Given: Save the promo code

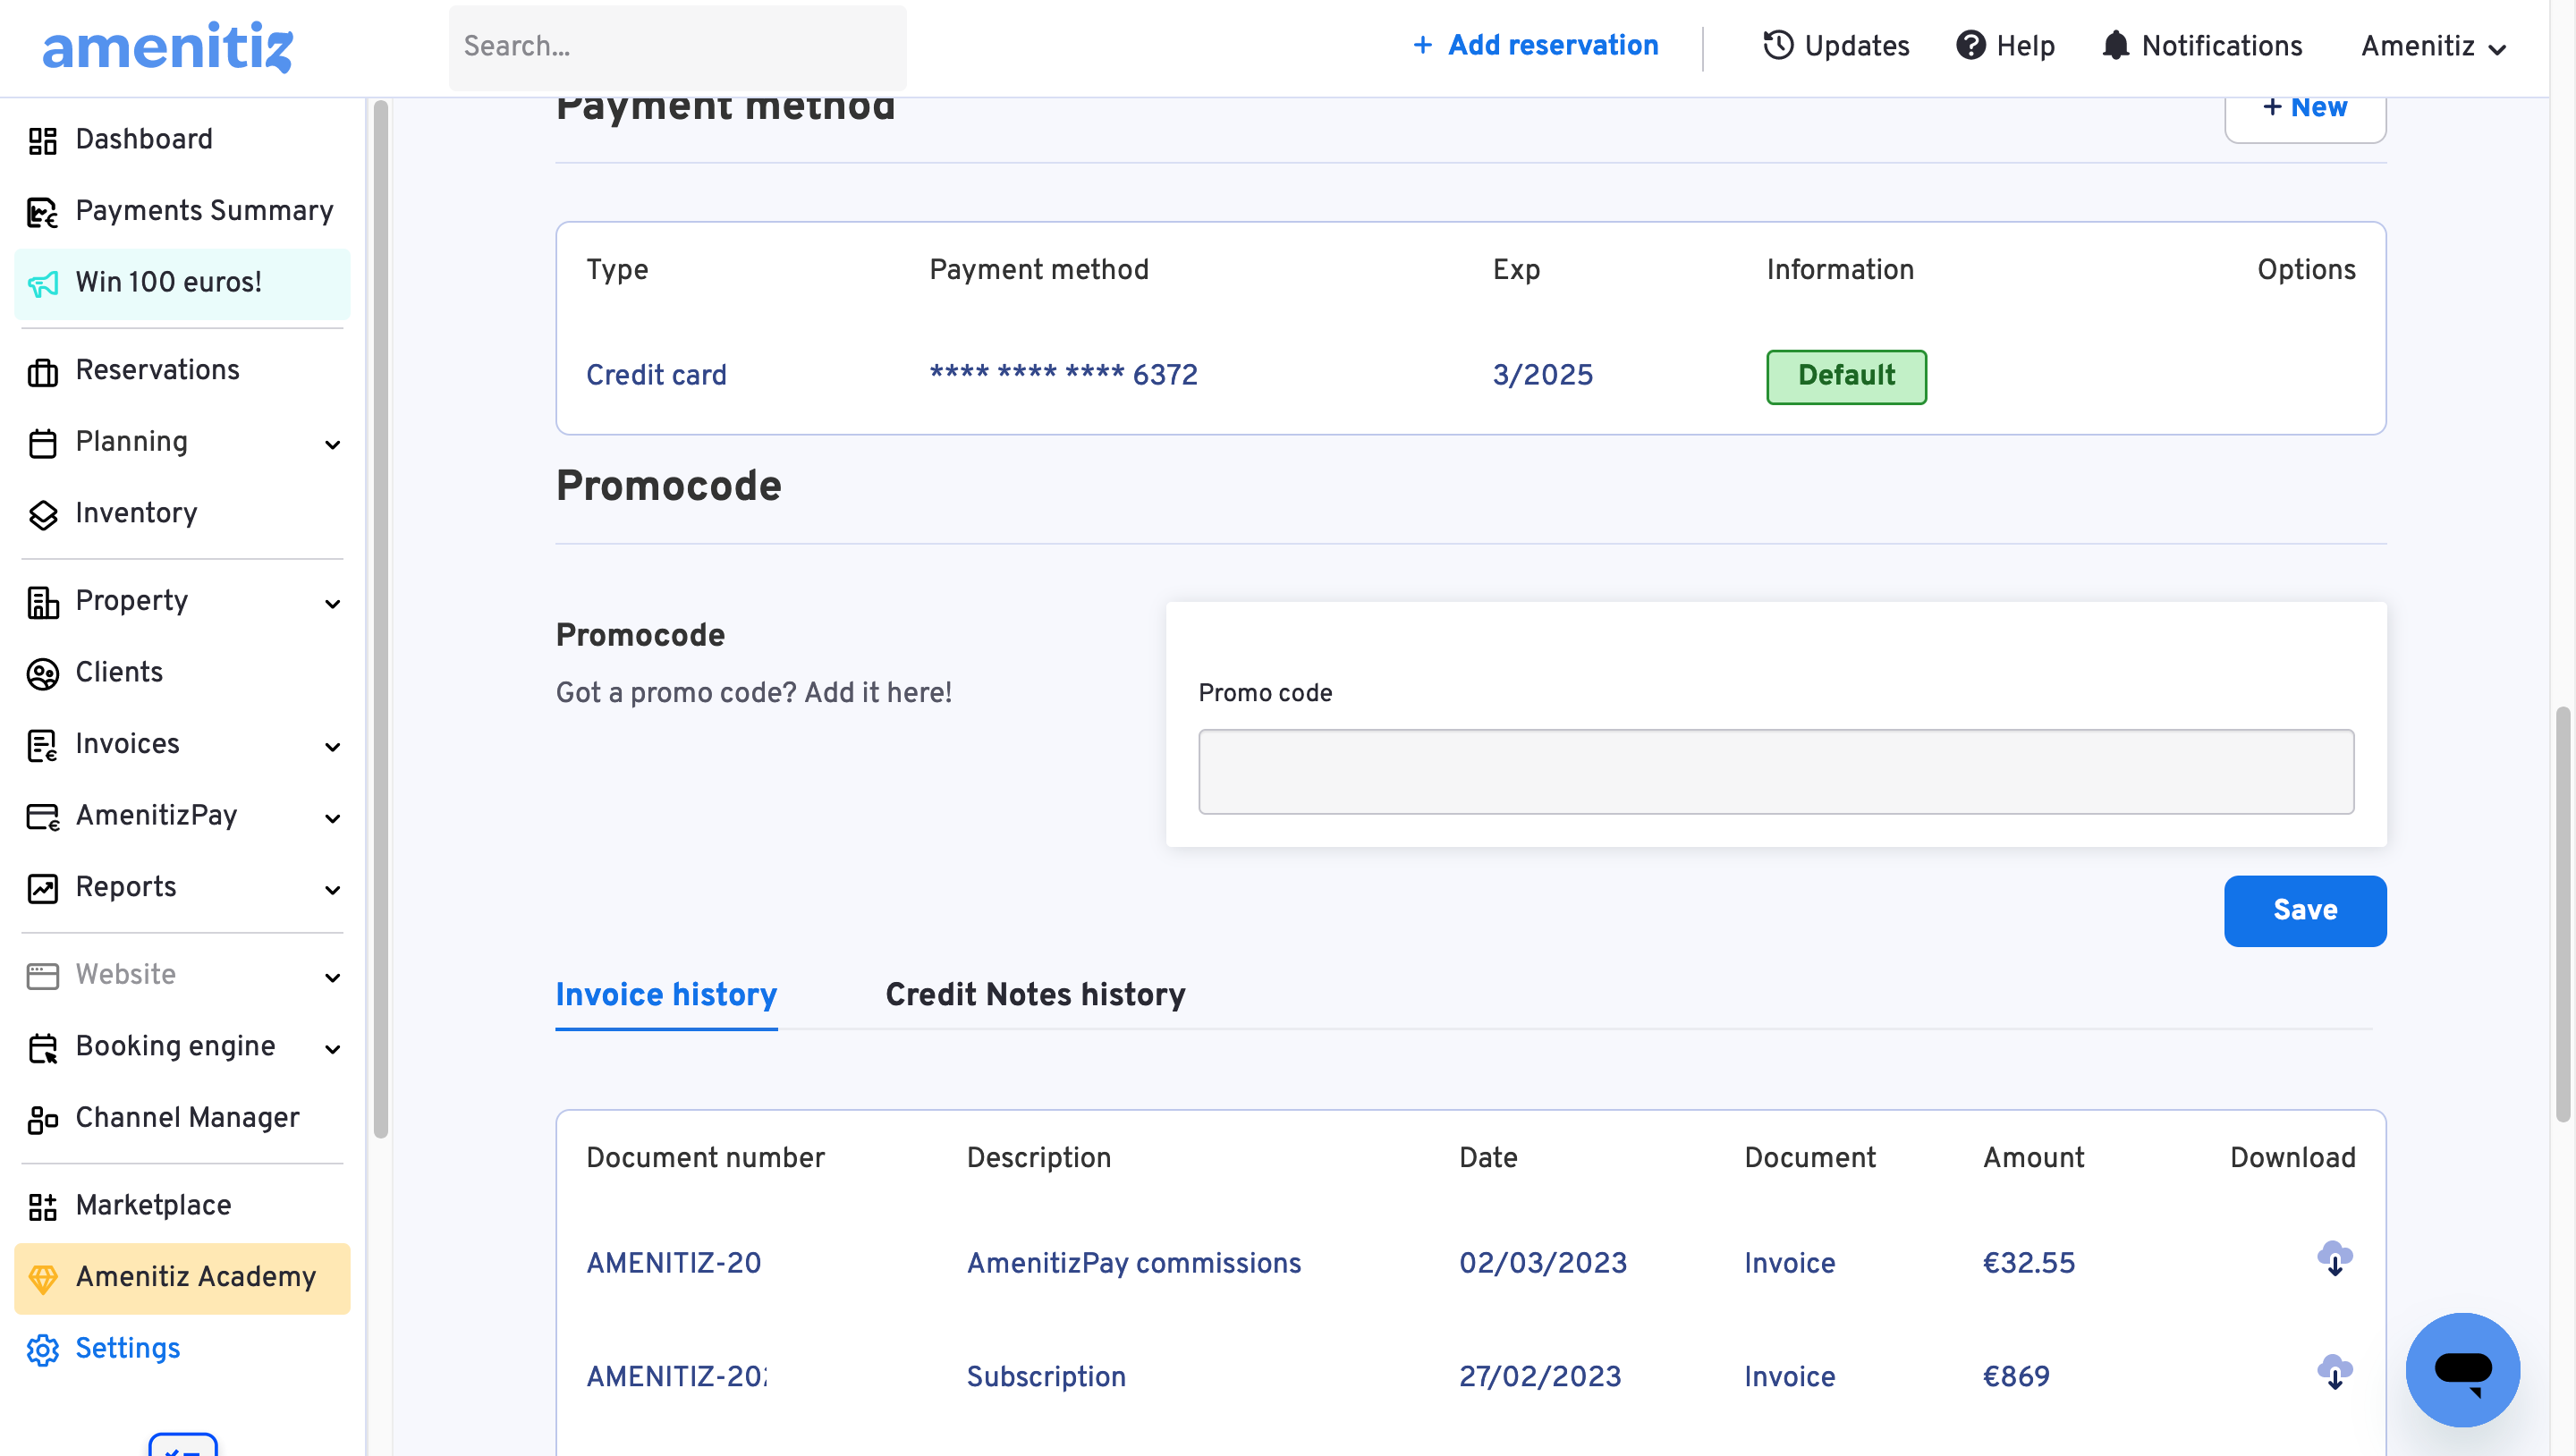Looking at the screenshot, I should [x=2305, y=911].
